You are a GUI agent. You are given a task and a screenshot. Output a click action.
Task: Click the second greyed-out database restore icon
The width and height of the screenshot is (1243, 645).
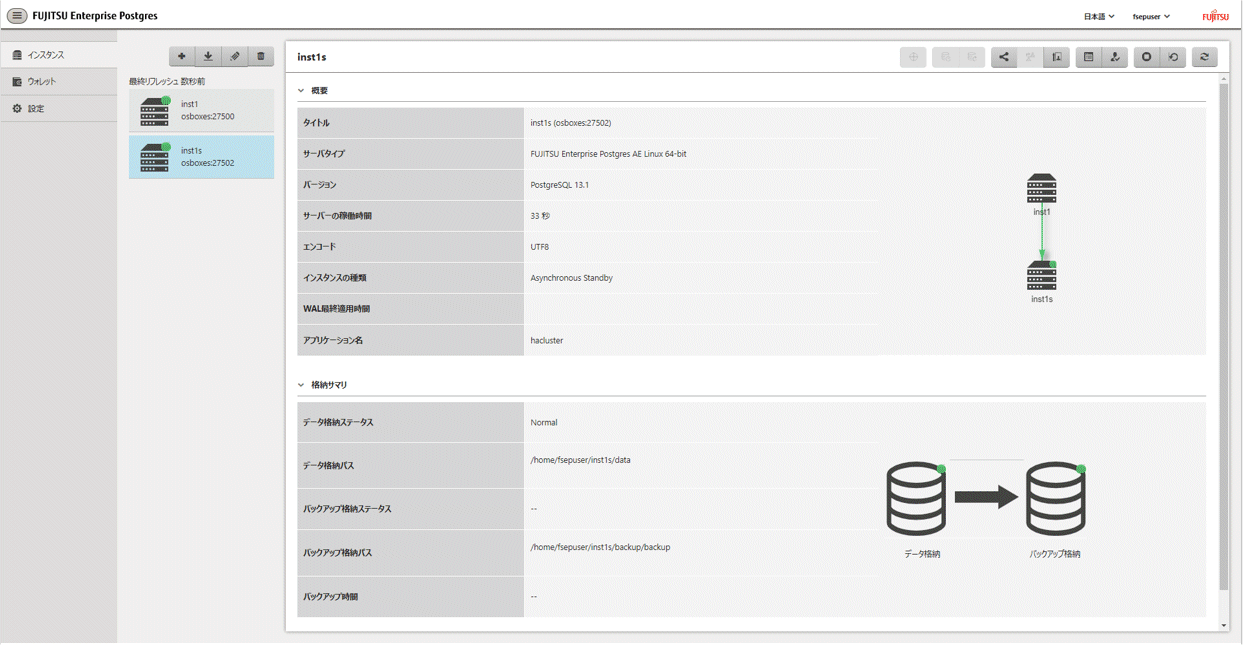972,57
